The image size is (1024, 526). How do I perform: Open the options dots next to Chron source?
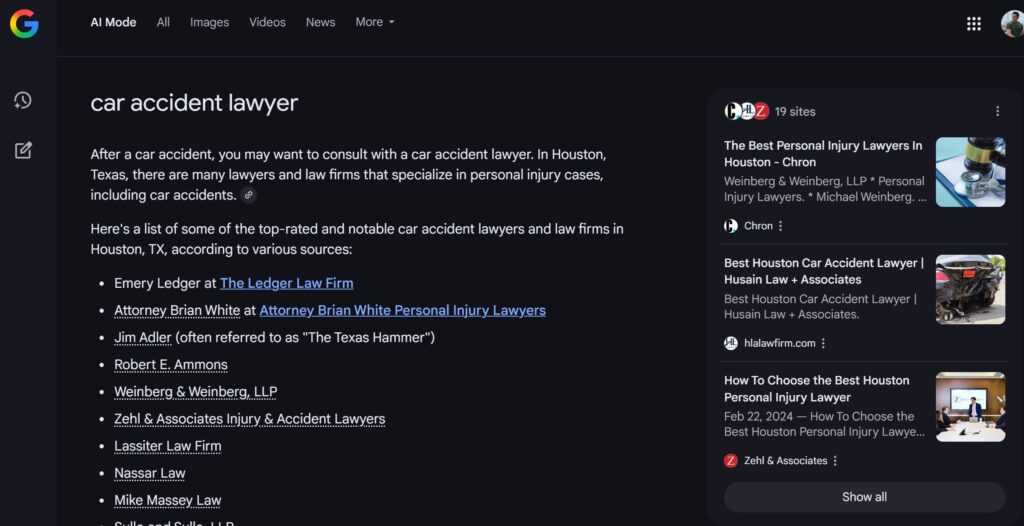click(780, 226)
